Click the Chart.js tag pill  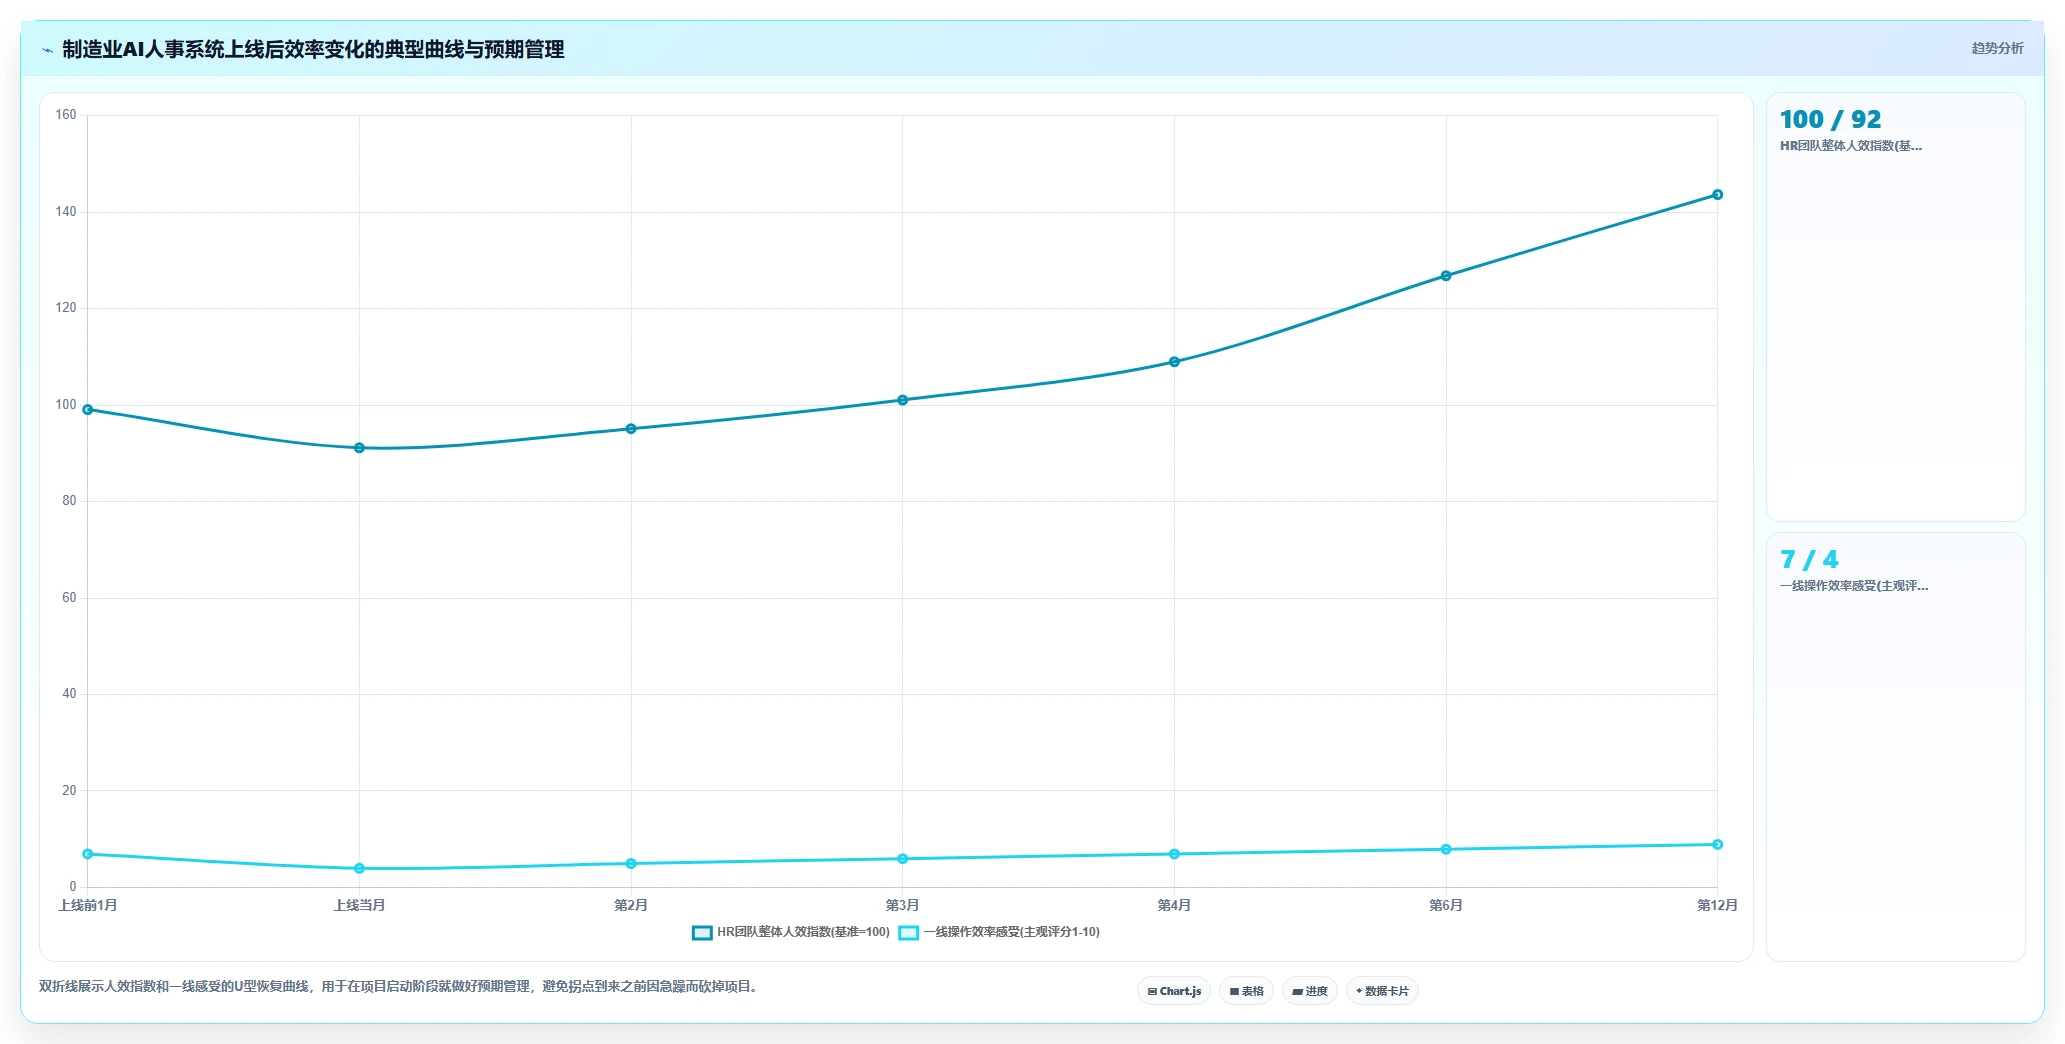click(x=1174, y=991)
